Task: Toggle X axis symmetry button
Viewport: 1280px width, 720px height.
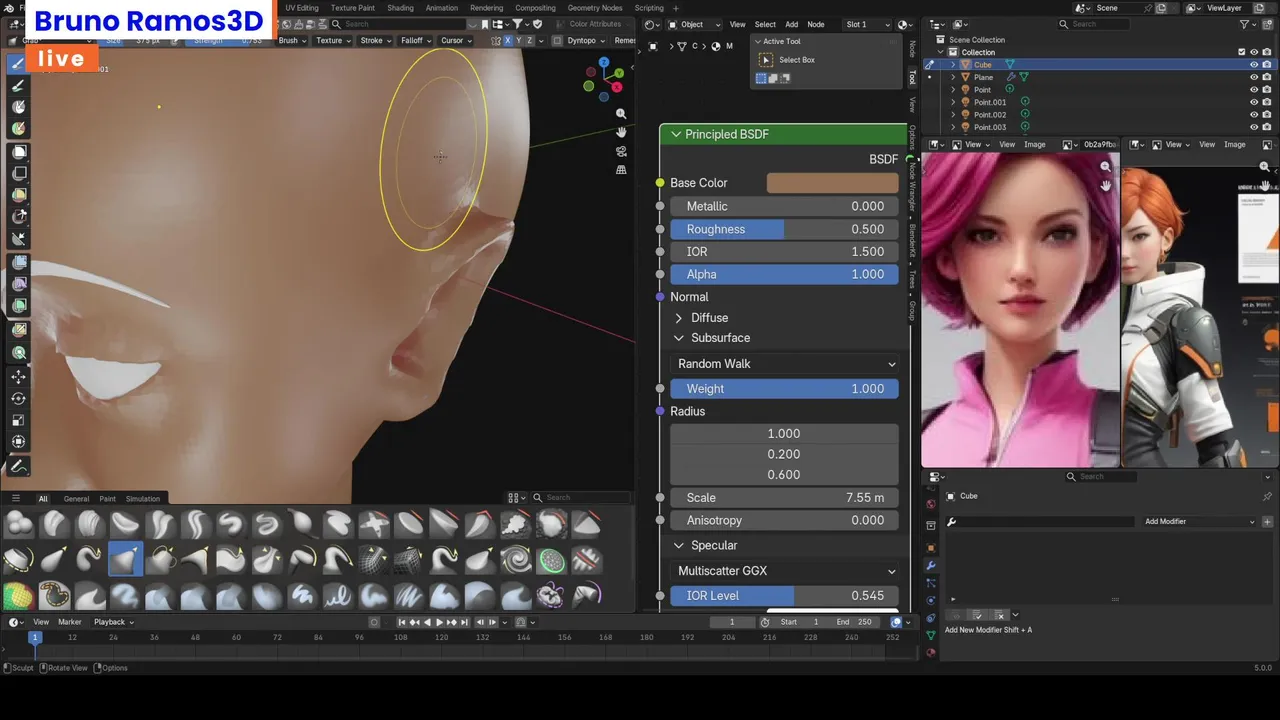Action: 508,41
